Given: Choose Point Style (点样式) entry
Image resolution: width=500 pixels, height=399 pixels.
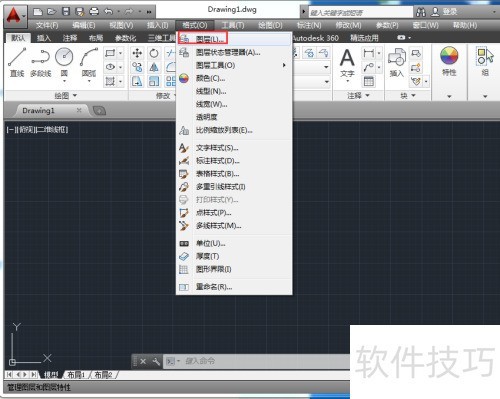Looking at the screenshot, I should point(234,213).
